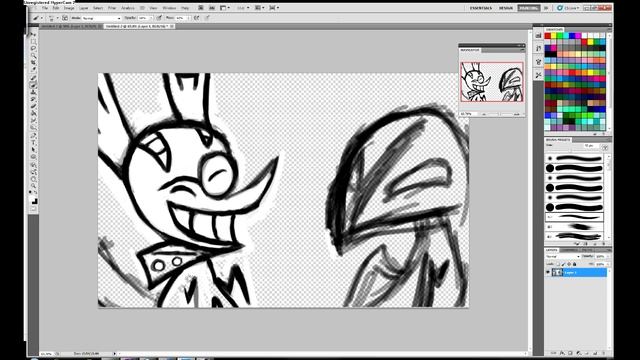The image size is (640, 360).
Task: Launch Bridge from the application bar
Action: pyautogui.click(x=201, y=8)
